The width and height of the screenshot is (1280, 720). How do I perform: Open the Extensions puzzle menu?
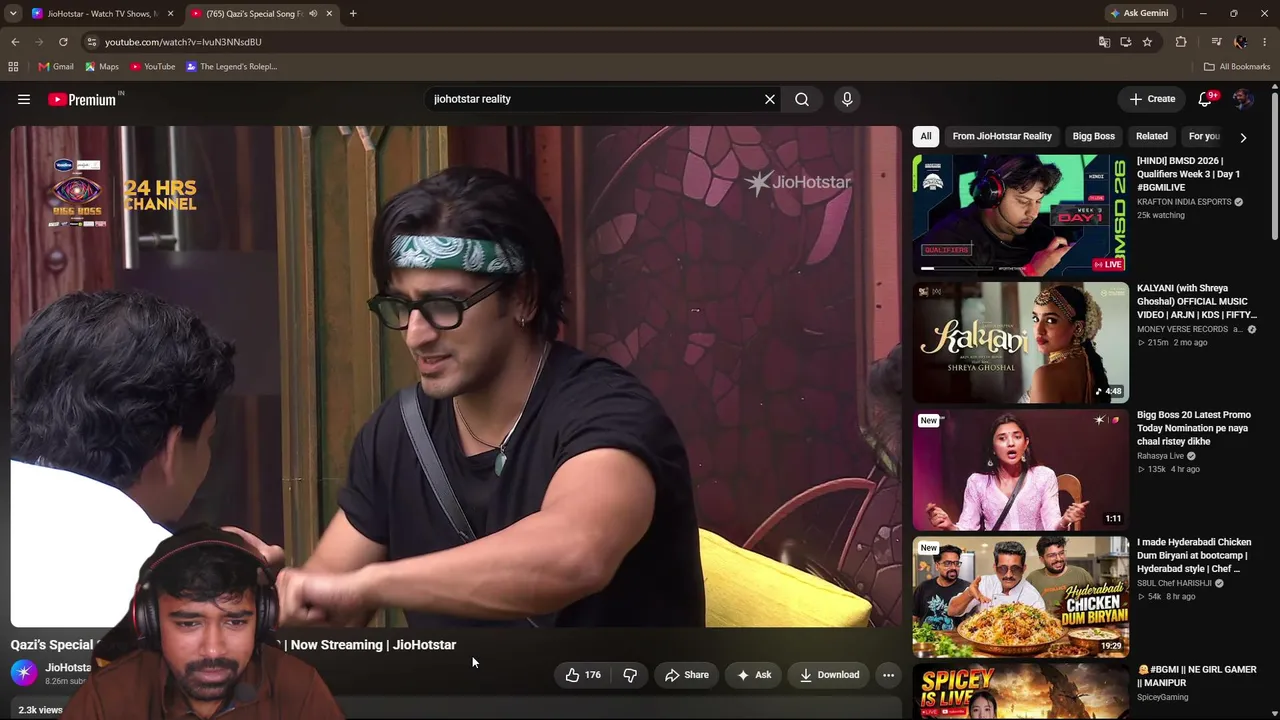click(1181, 42)
